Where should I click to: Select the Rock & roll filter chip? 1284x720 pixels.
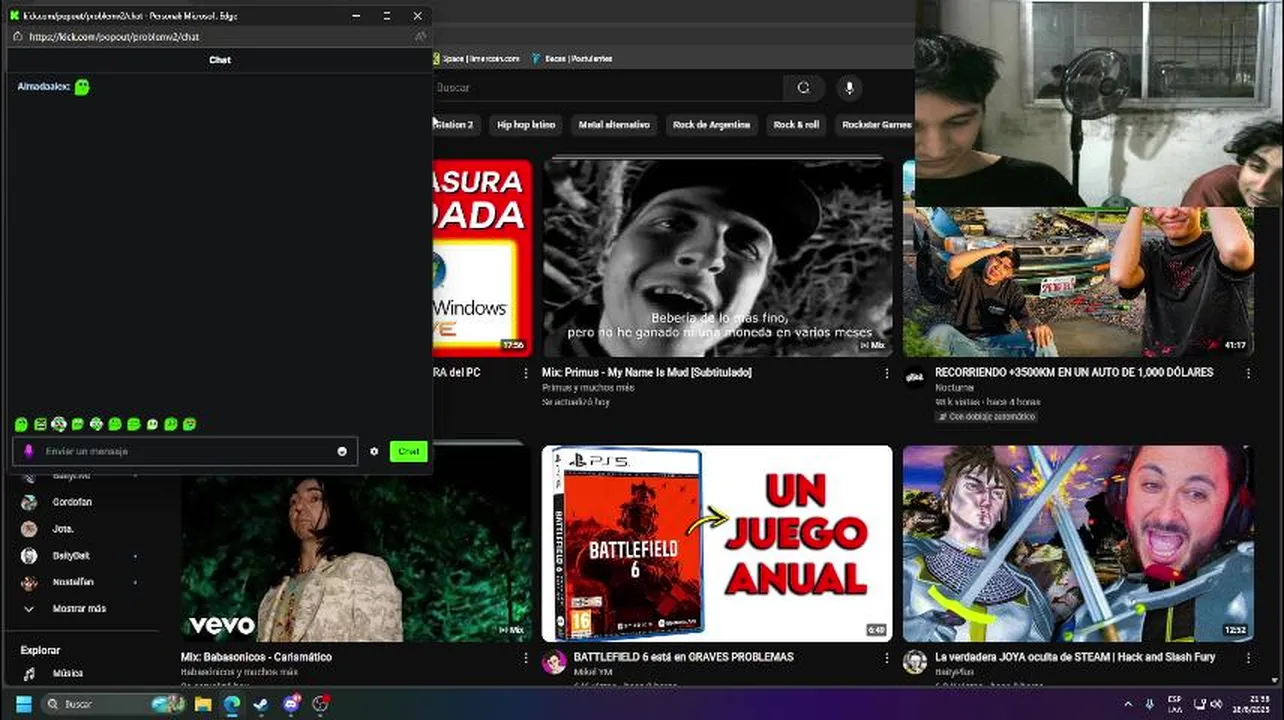click(796, 125)
